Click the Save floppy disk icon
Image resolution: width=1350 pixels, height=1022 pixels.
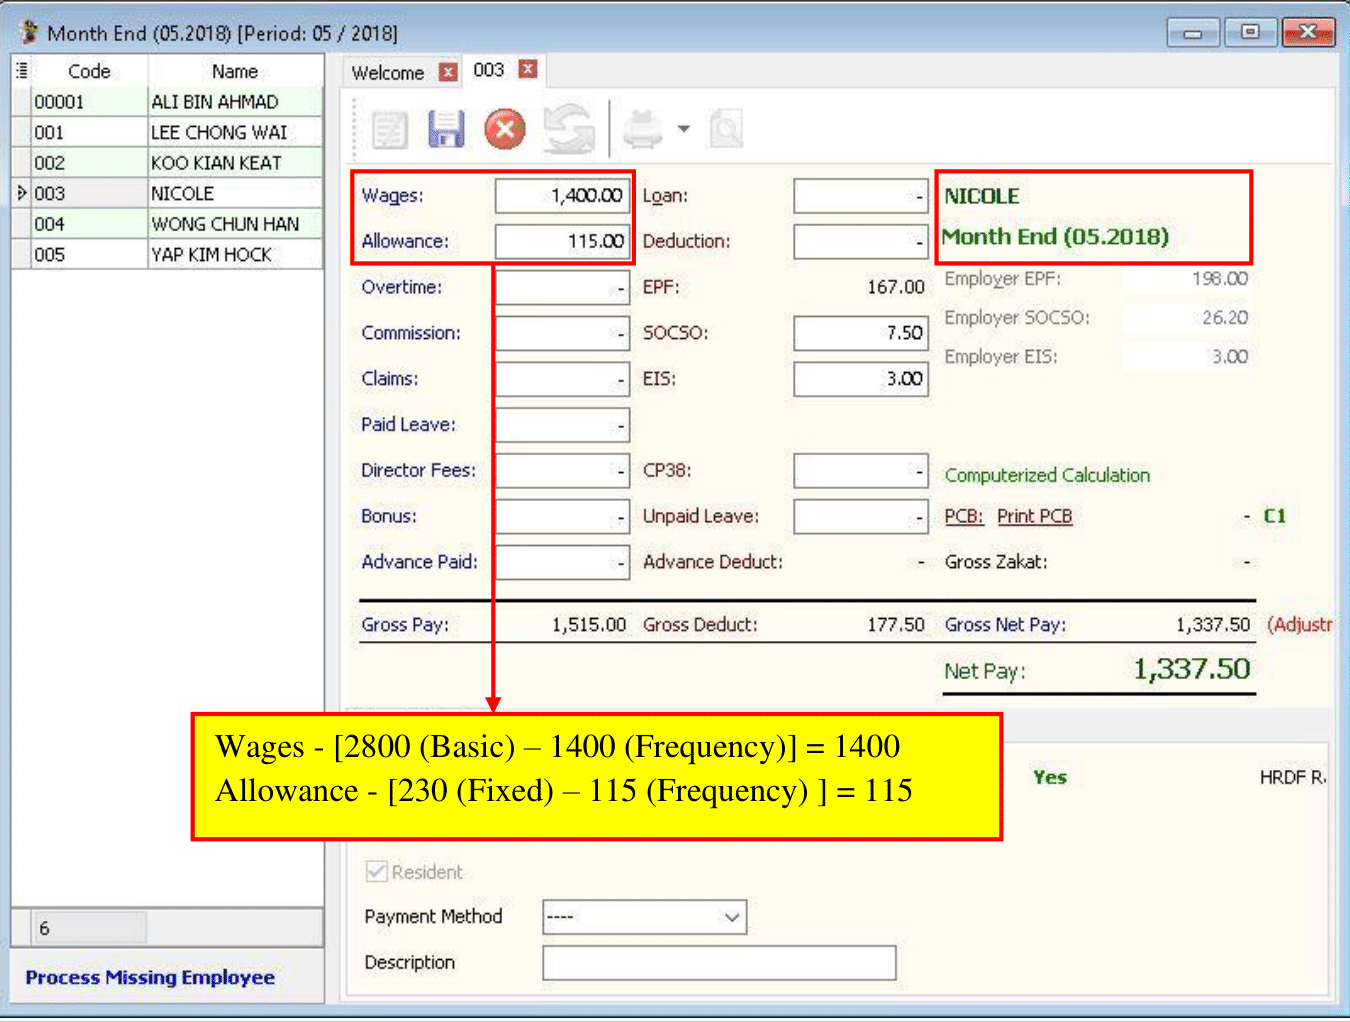click(x=446, y=130)
